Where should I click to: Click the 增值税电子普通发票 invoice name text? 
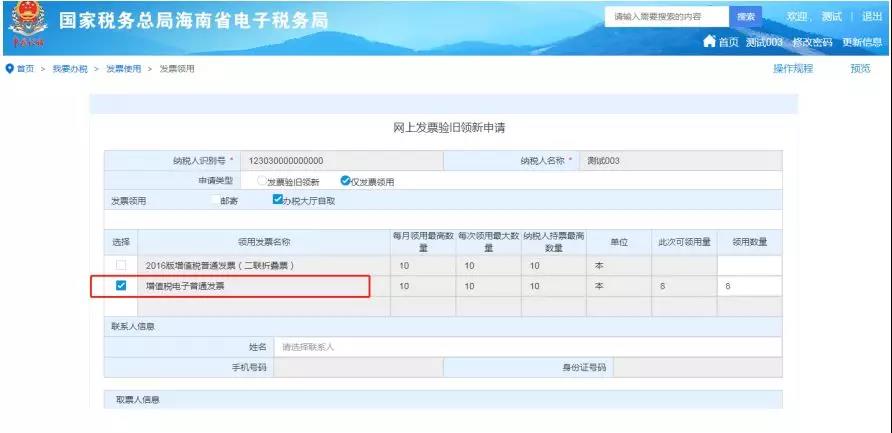click(185, 286)
